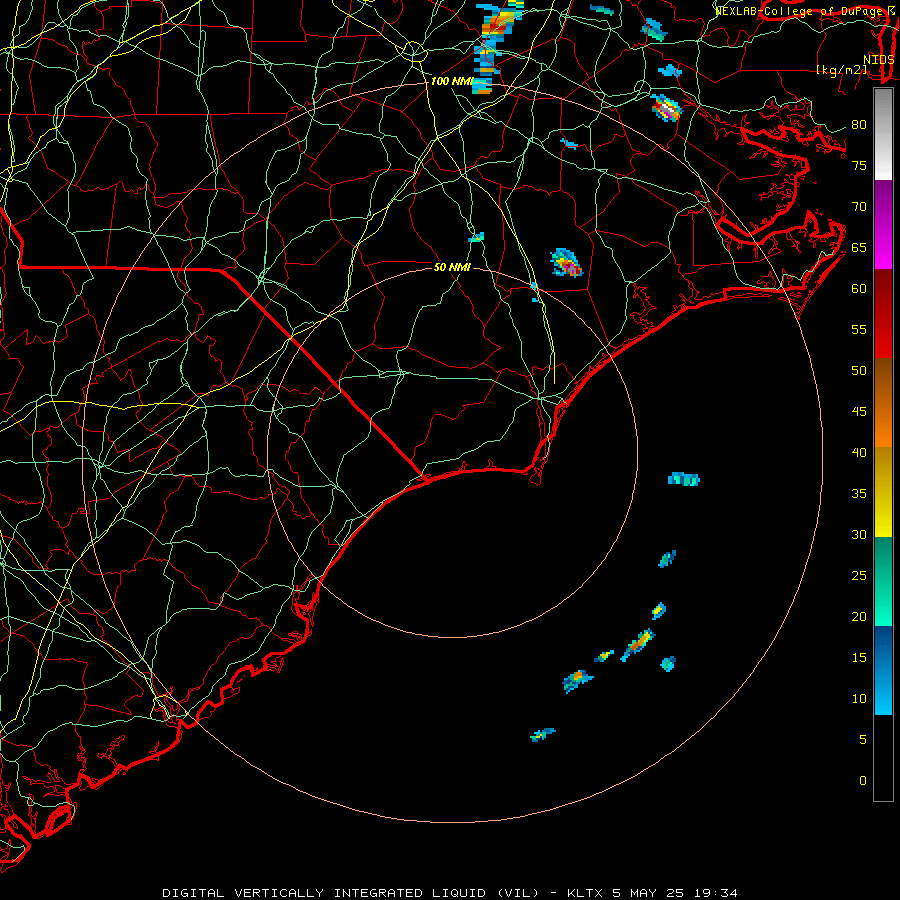
Task: Click the 50 value on the color scale
Action: tap(859, 371)
